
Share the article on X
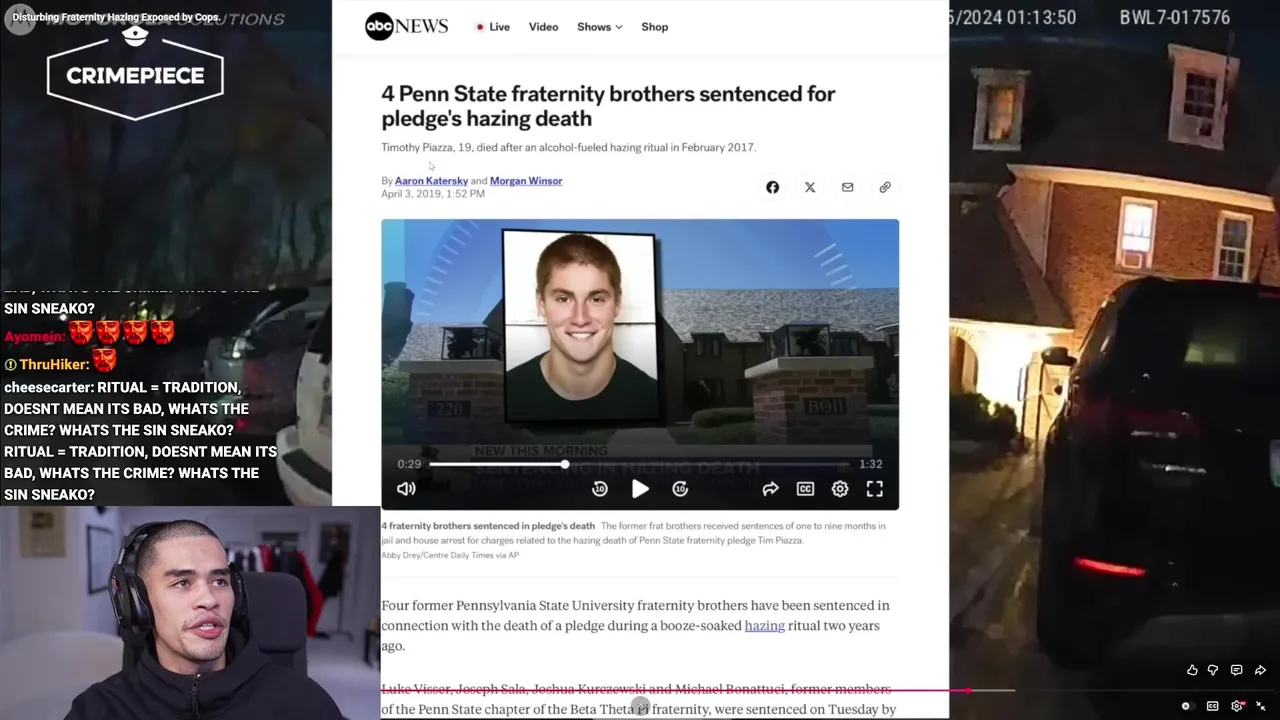[x=810, y=187]
